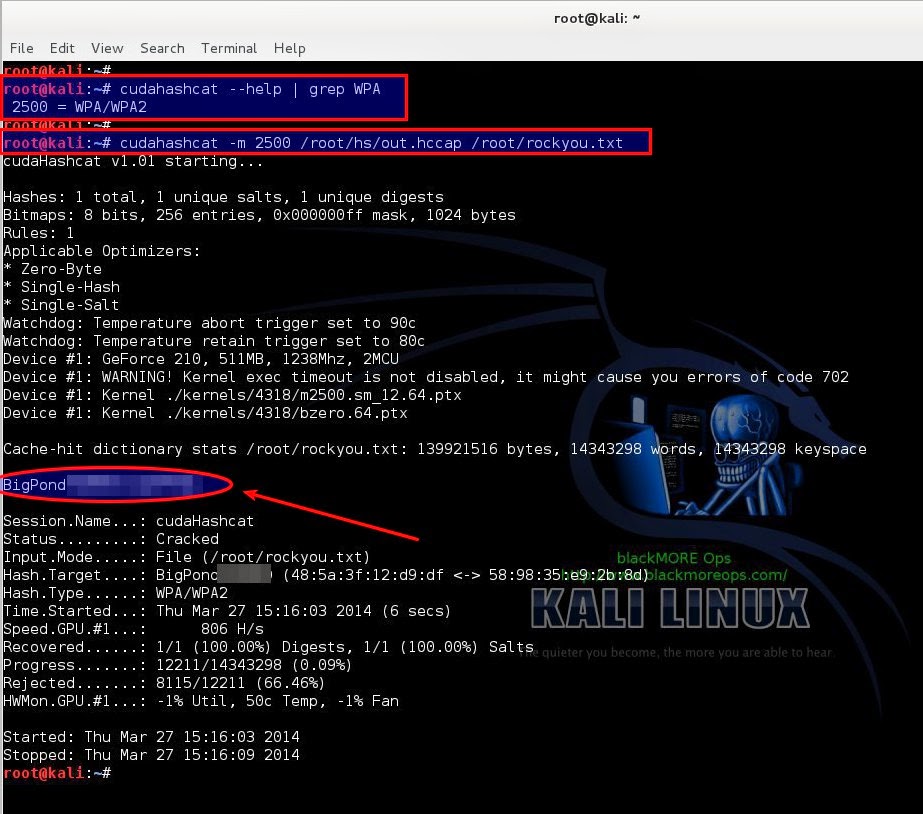
Task: Open the Edit menu
Action: click(x=62, y=48)
